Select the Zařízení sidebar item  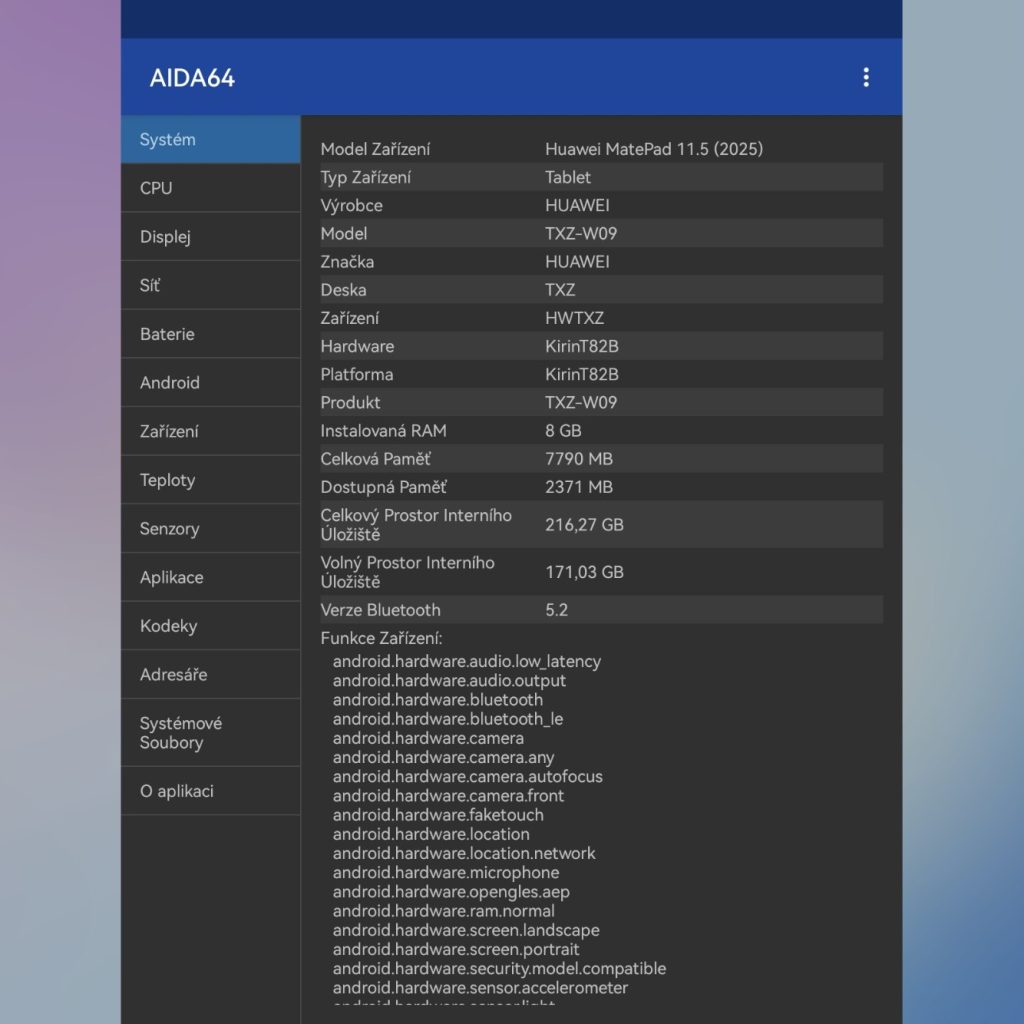pos(210,432)
